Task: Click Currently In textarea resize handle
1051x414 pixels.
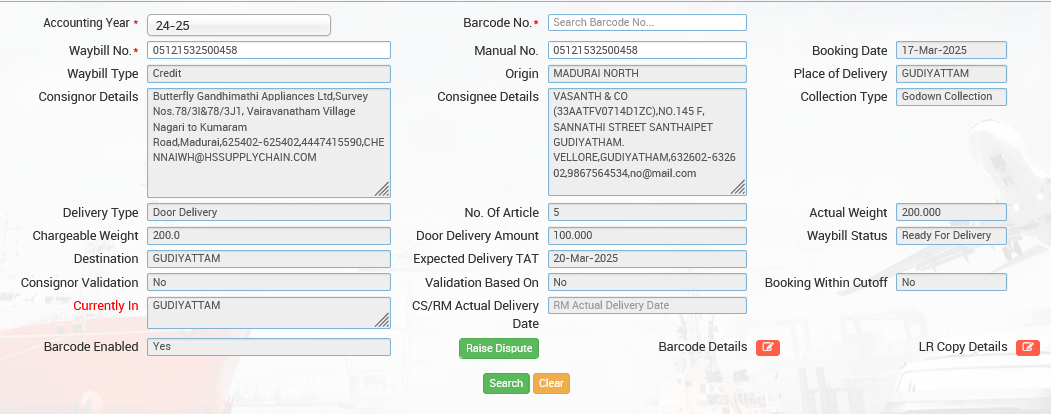Action: click(382, 320)
